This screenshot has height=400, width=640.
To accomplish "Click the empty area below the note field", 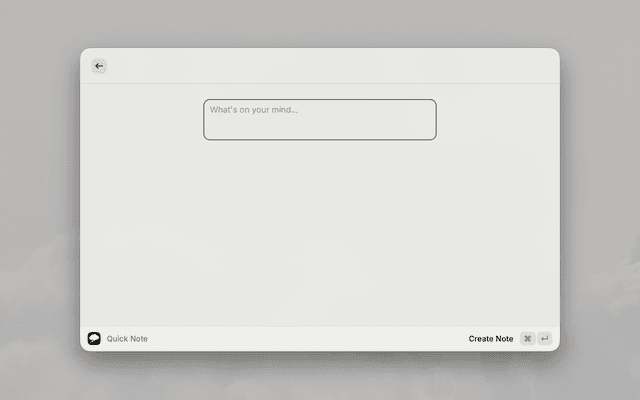I will tap(319, 230).
